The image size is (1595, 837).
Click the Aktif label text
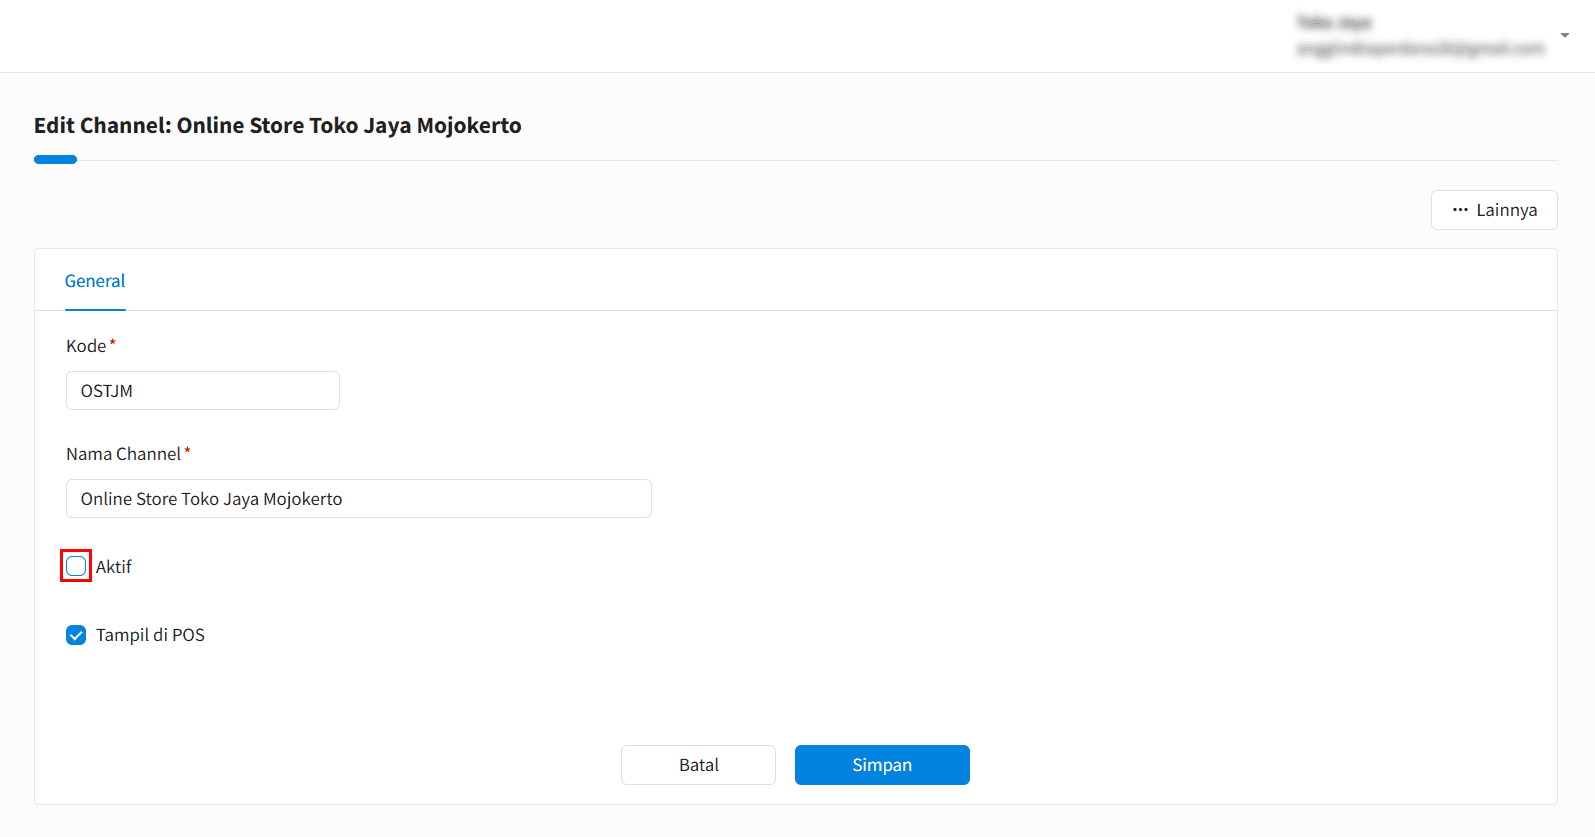coord(114,567)
